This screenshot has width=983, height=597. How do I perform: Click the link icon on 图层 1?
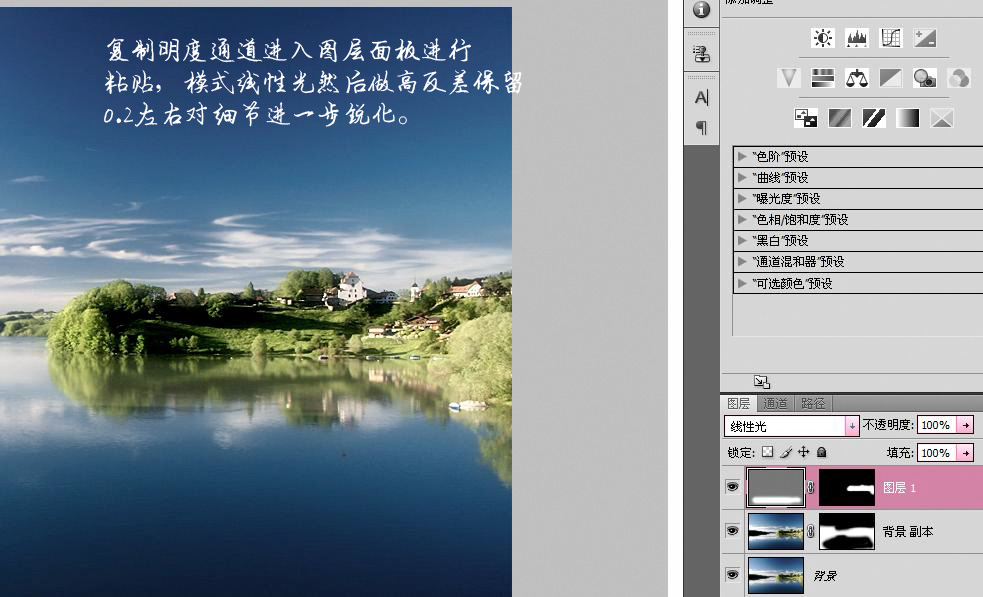coord(811,487)
